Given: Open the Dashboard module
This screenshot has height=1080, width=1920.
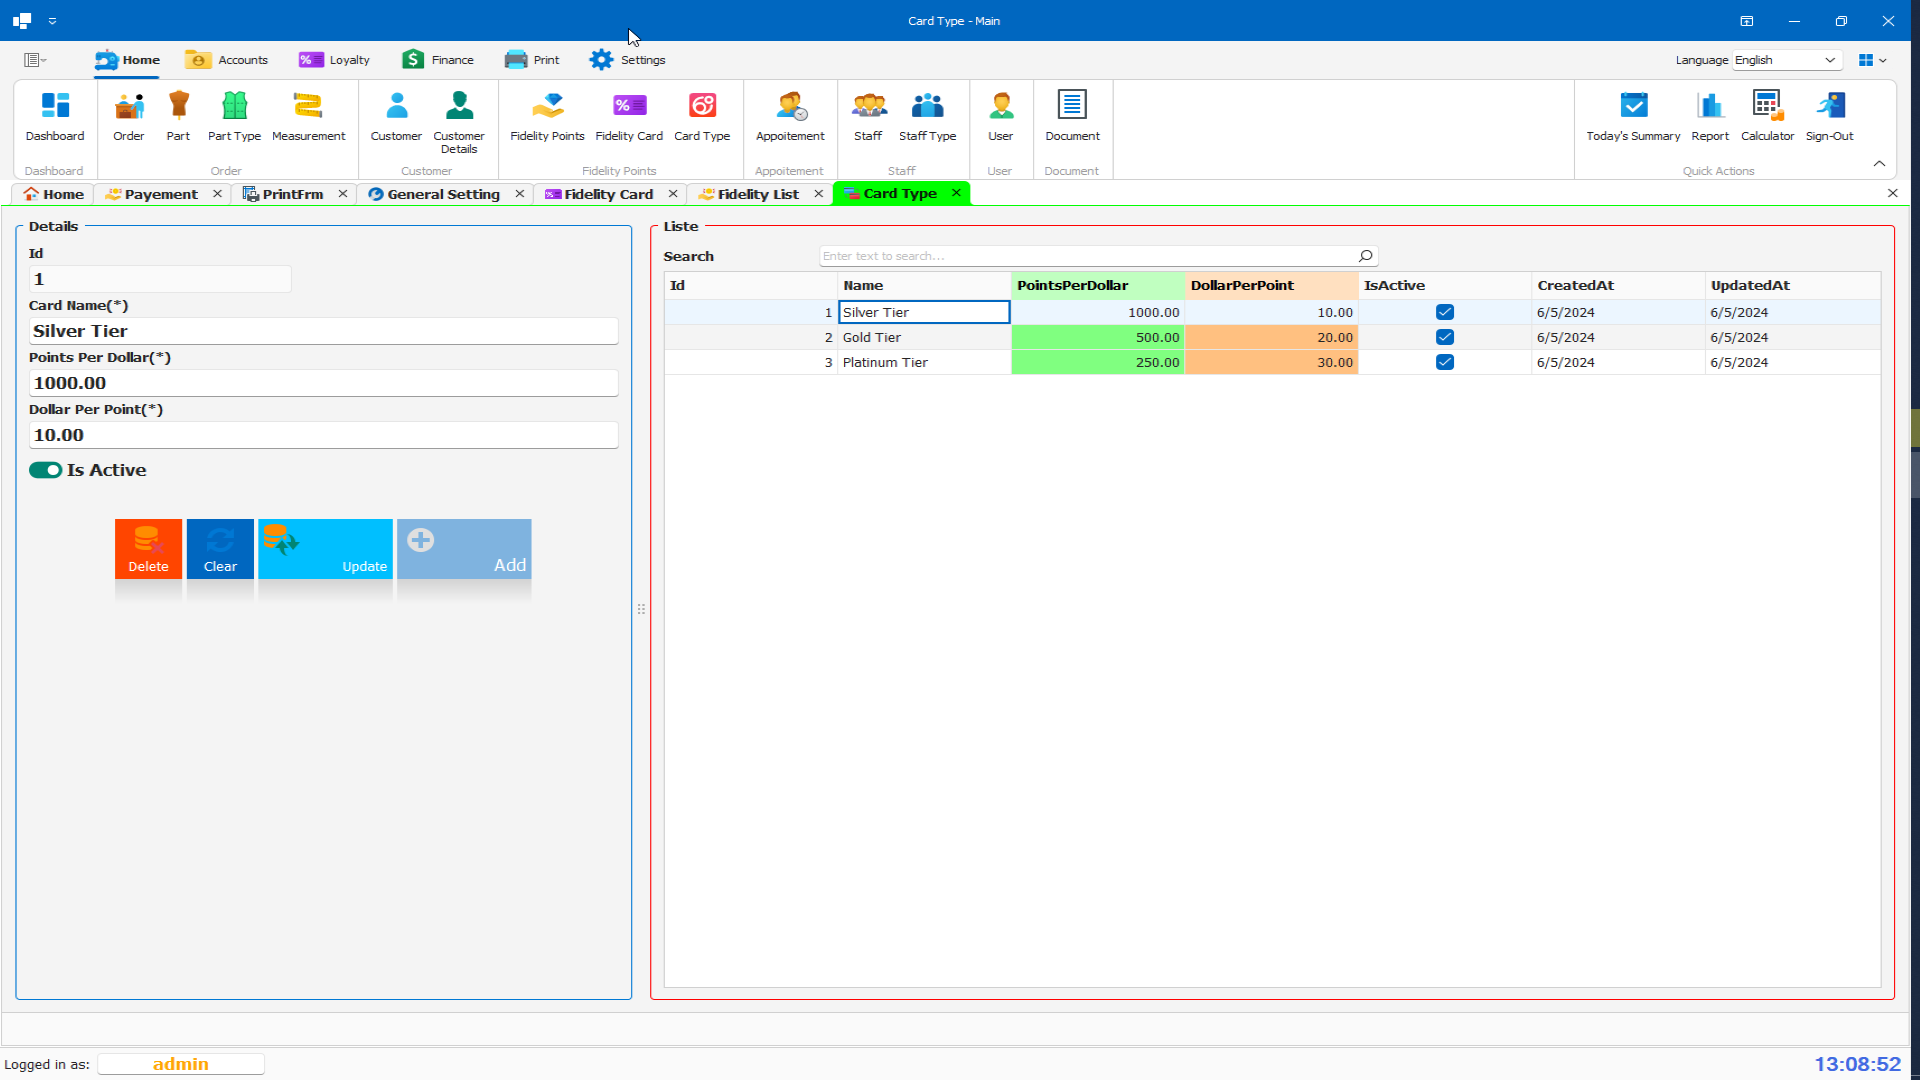Looking at the screenshot, I should [54, 117].
